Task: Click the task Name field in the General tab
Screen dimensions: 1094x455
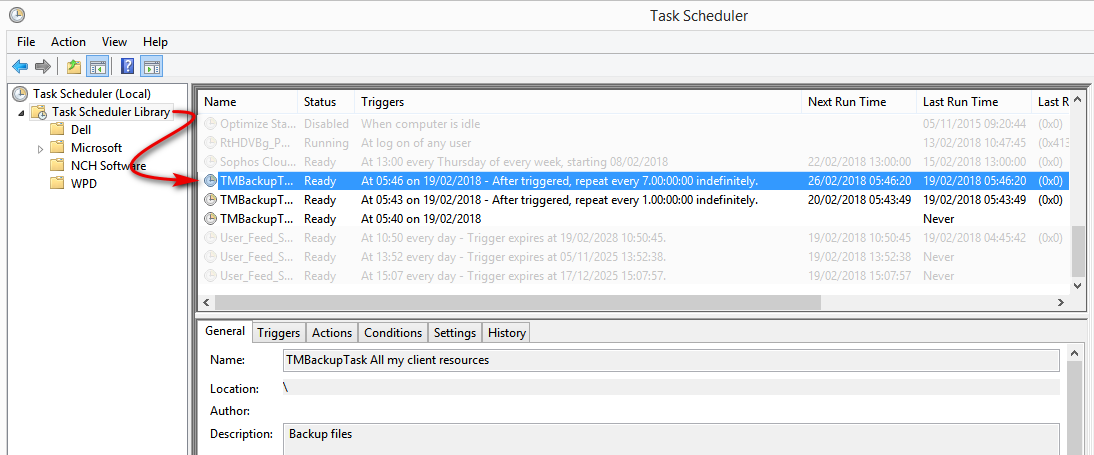Action: 672,361
